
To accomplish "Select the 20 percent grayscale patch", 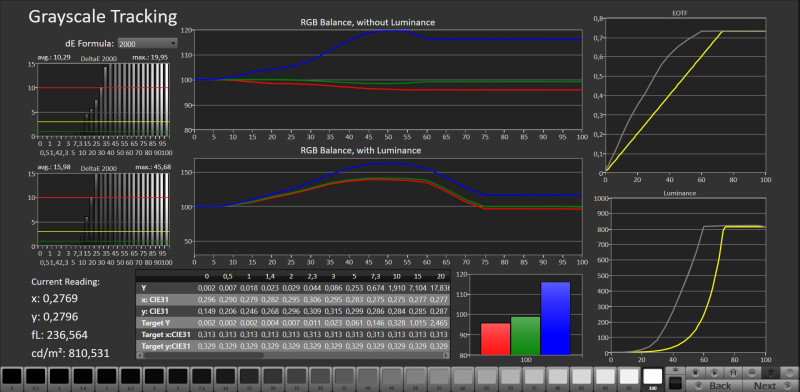I will coord(273,379).
